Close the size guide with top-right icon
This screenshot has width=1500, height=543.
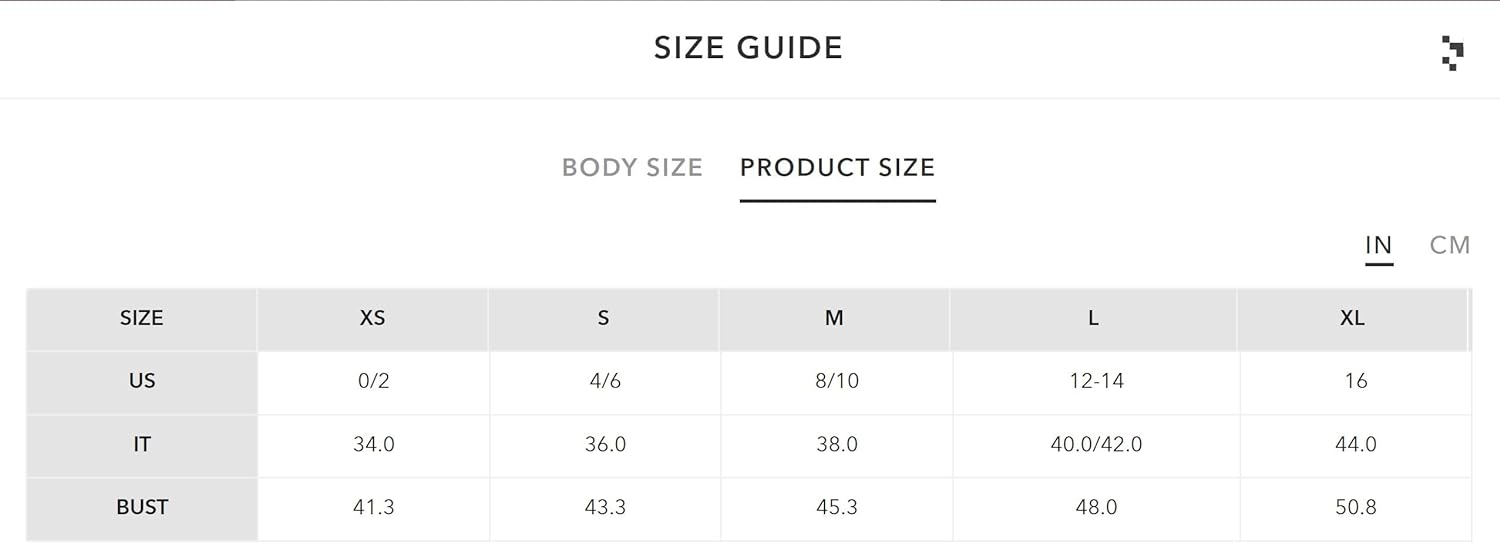click(1453, 53)
